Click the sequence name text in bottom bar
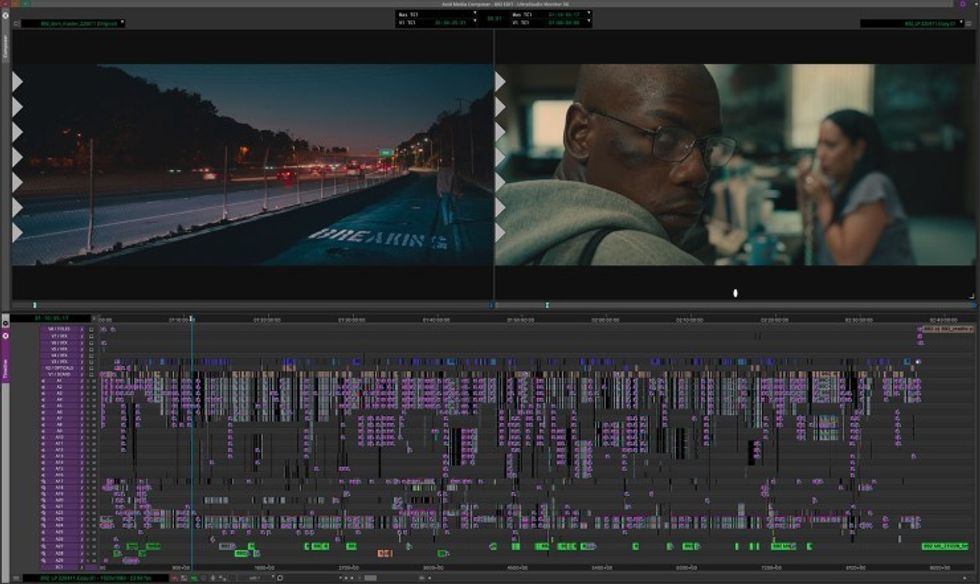 [x=95, y=578]
